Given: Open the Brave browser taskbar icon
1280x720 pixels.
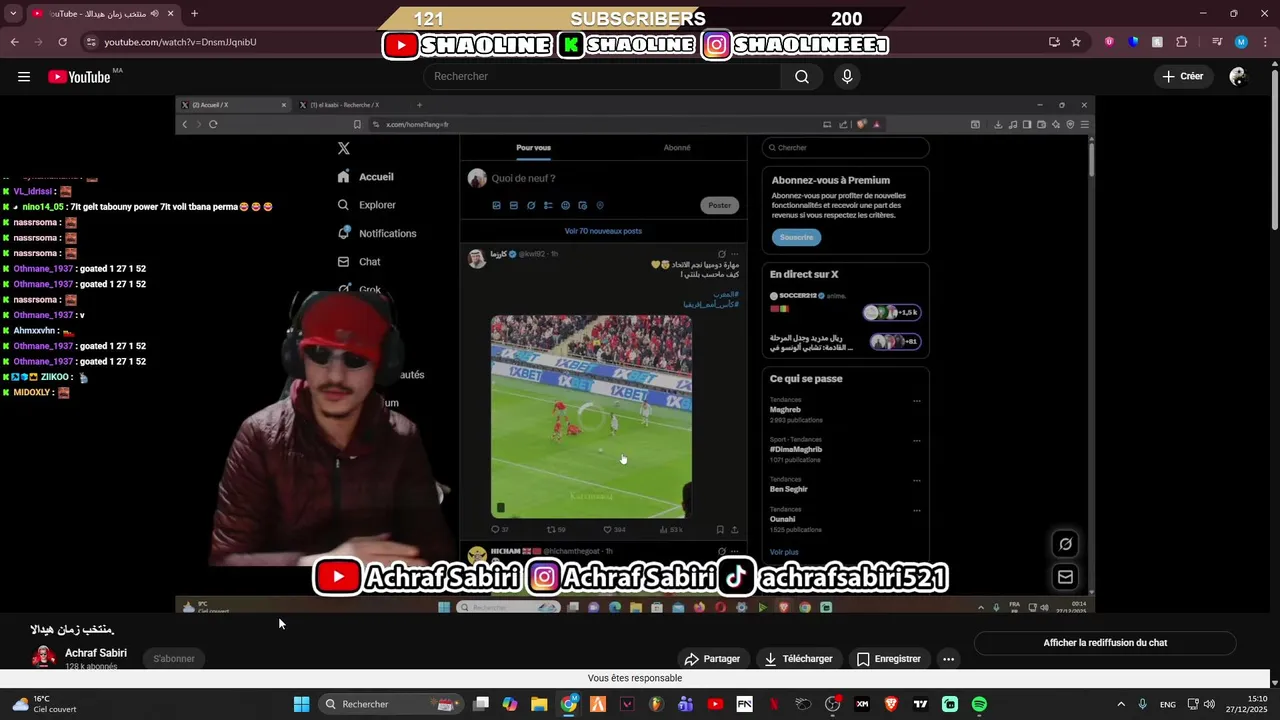Looking at the screenshot, I should [891, 704].
